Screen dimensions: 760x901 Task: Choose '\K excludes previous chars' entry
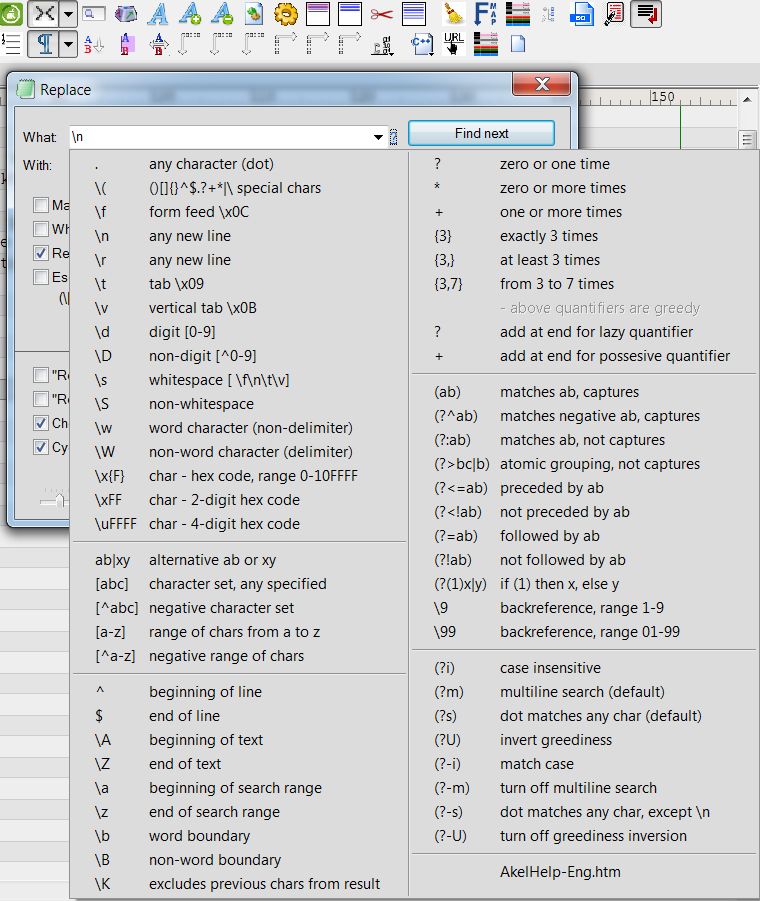(239, 884)
